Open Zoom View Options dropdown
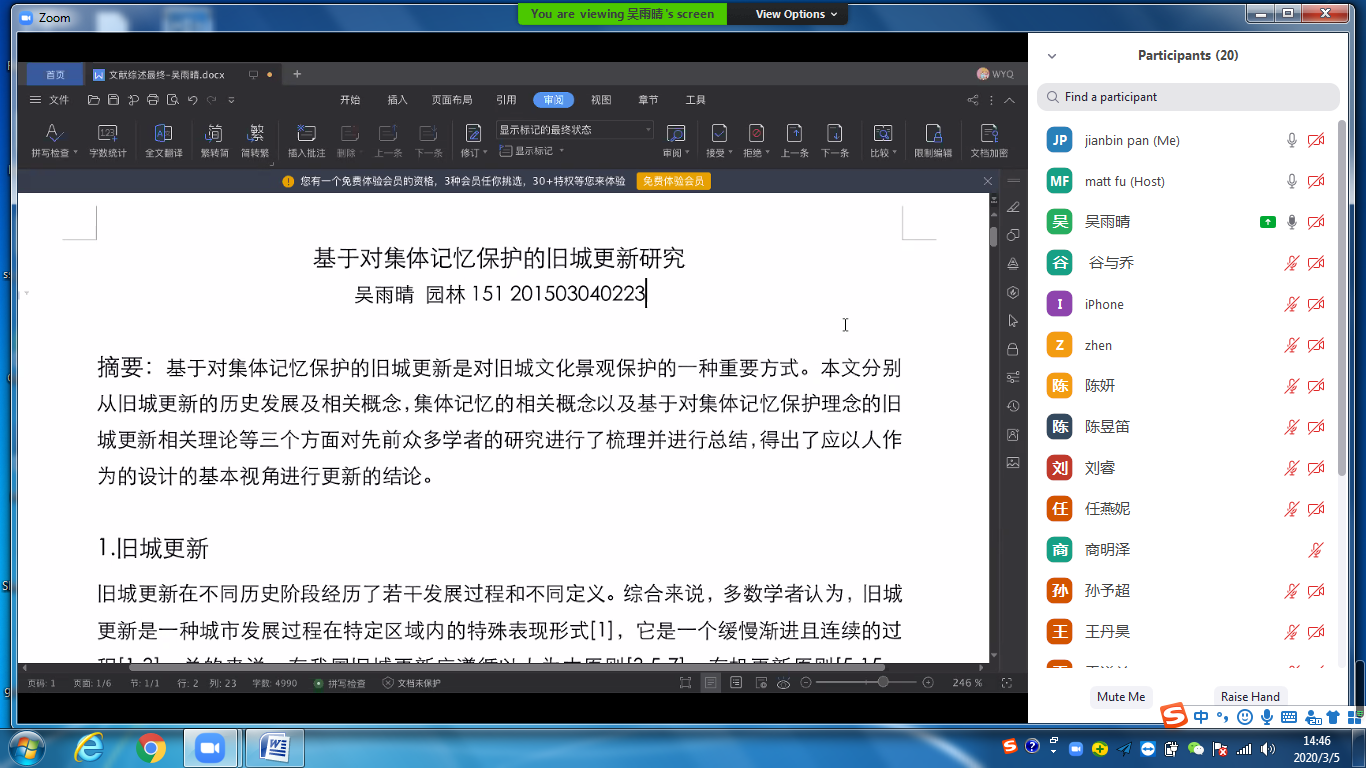The image size is (1366, 768). click(x=789, y=14)
